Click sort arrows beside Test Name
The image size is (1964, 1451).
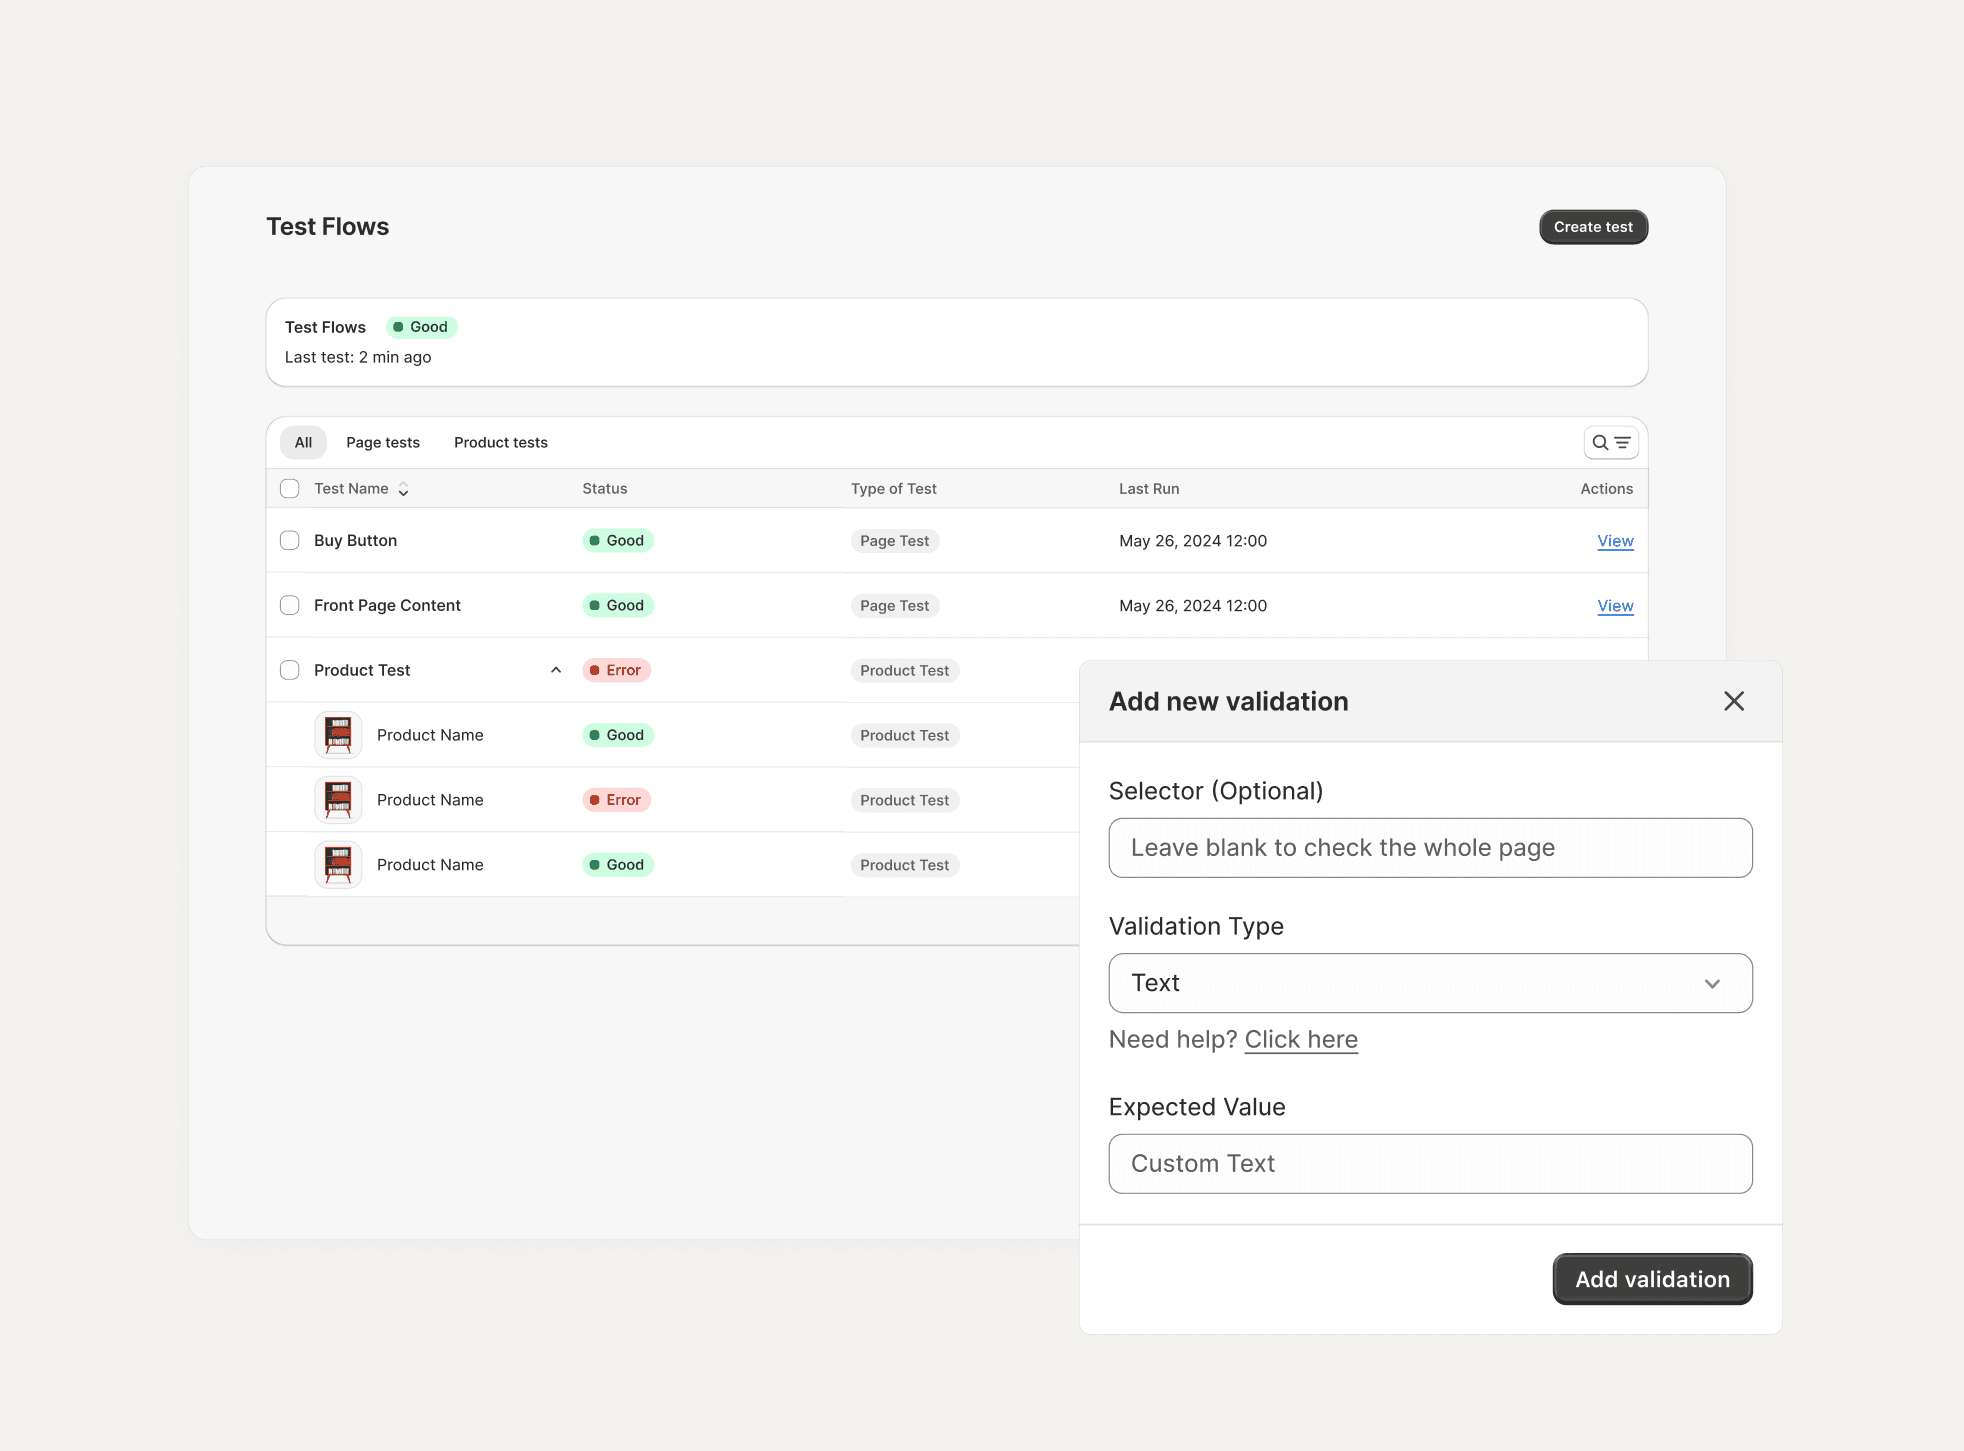tap(403, 489)
